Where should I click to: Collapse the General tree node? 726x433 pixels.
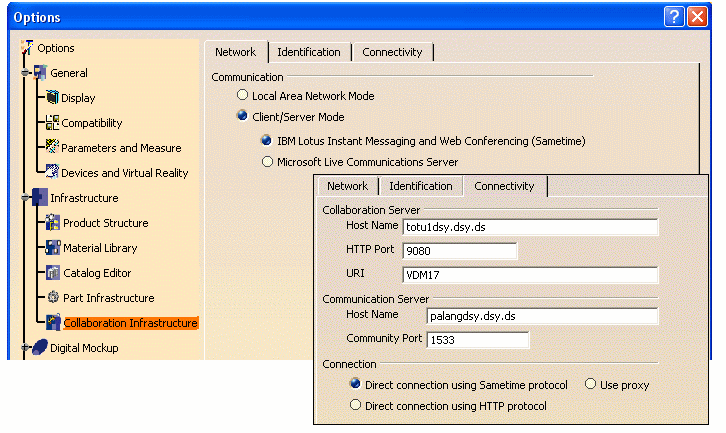[24, 73]
